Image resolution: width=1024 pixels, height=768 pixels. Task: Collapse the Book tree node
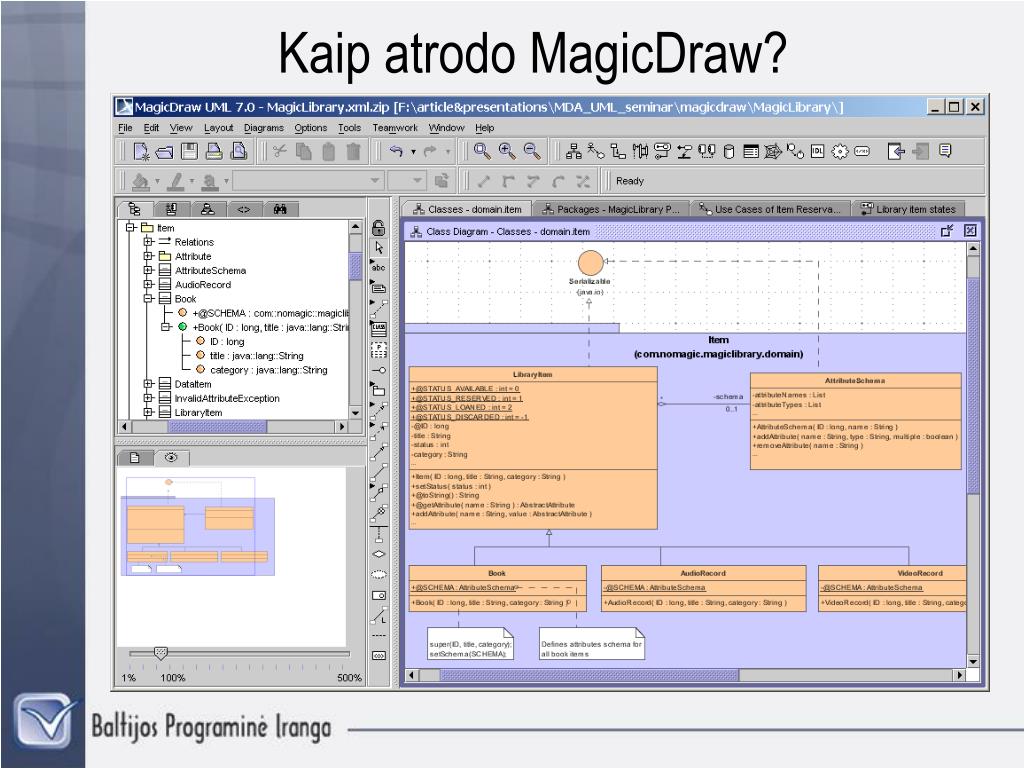148,298
